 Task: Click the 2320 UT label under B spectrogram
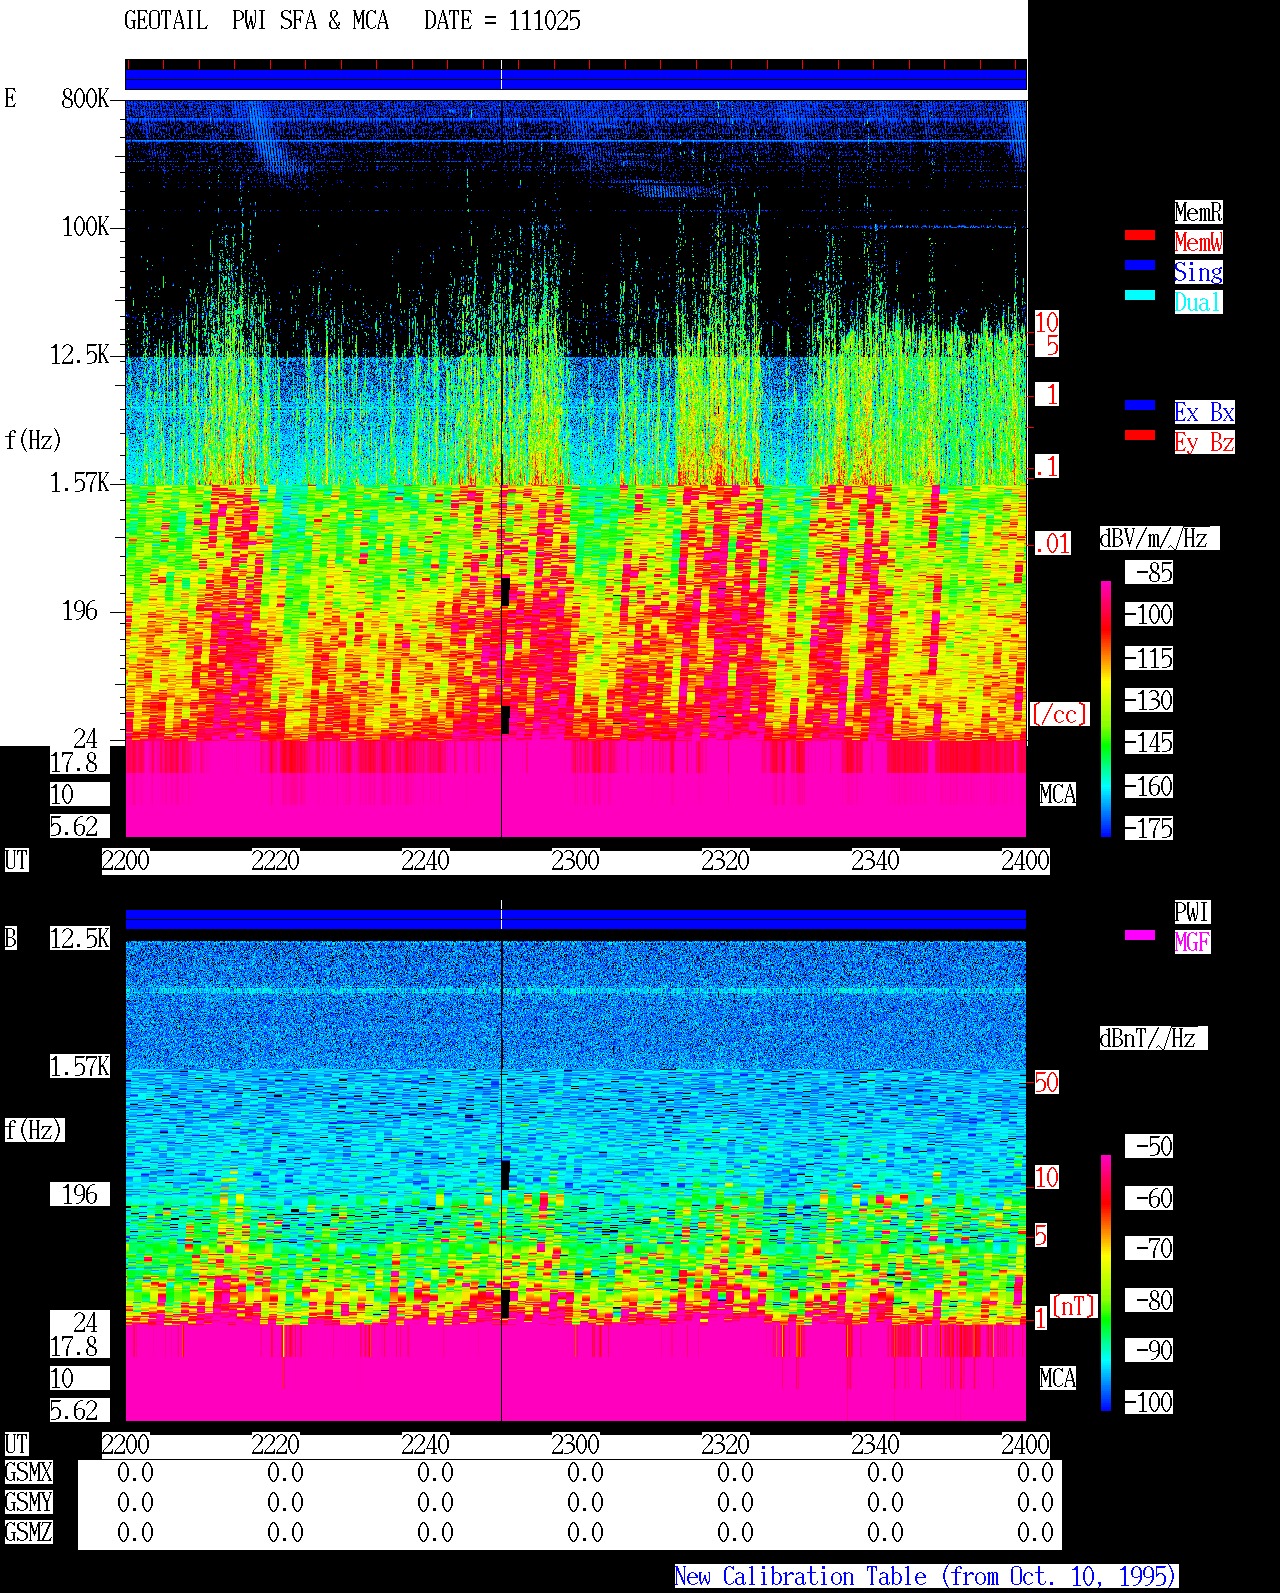(x=725, y=1445)
